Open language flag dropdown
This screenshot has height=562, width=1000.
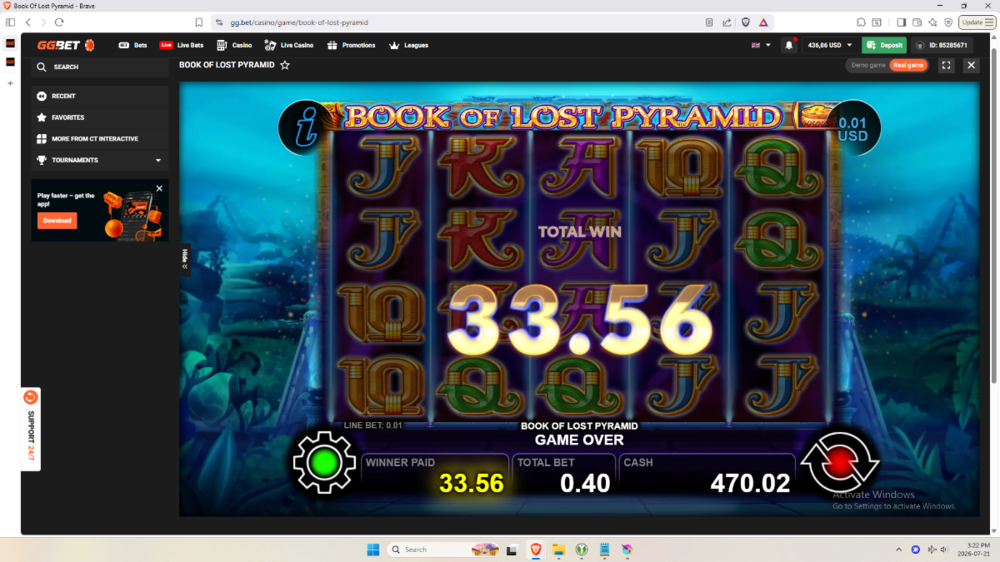point(761,45)
